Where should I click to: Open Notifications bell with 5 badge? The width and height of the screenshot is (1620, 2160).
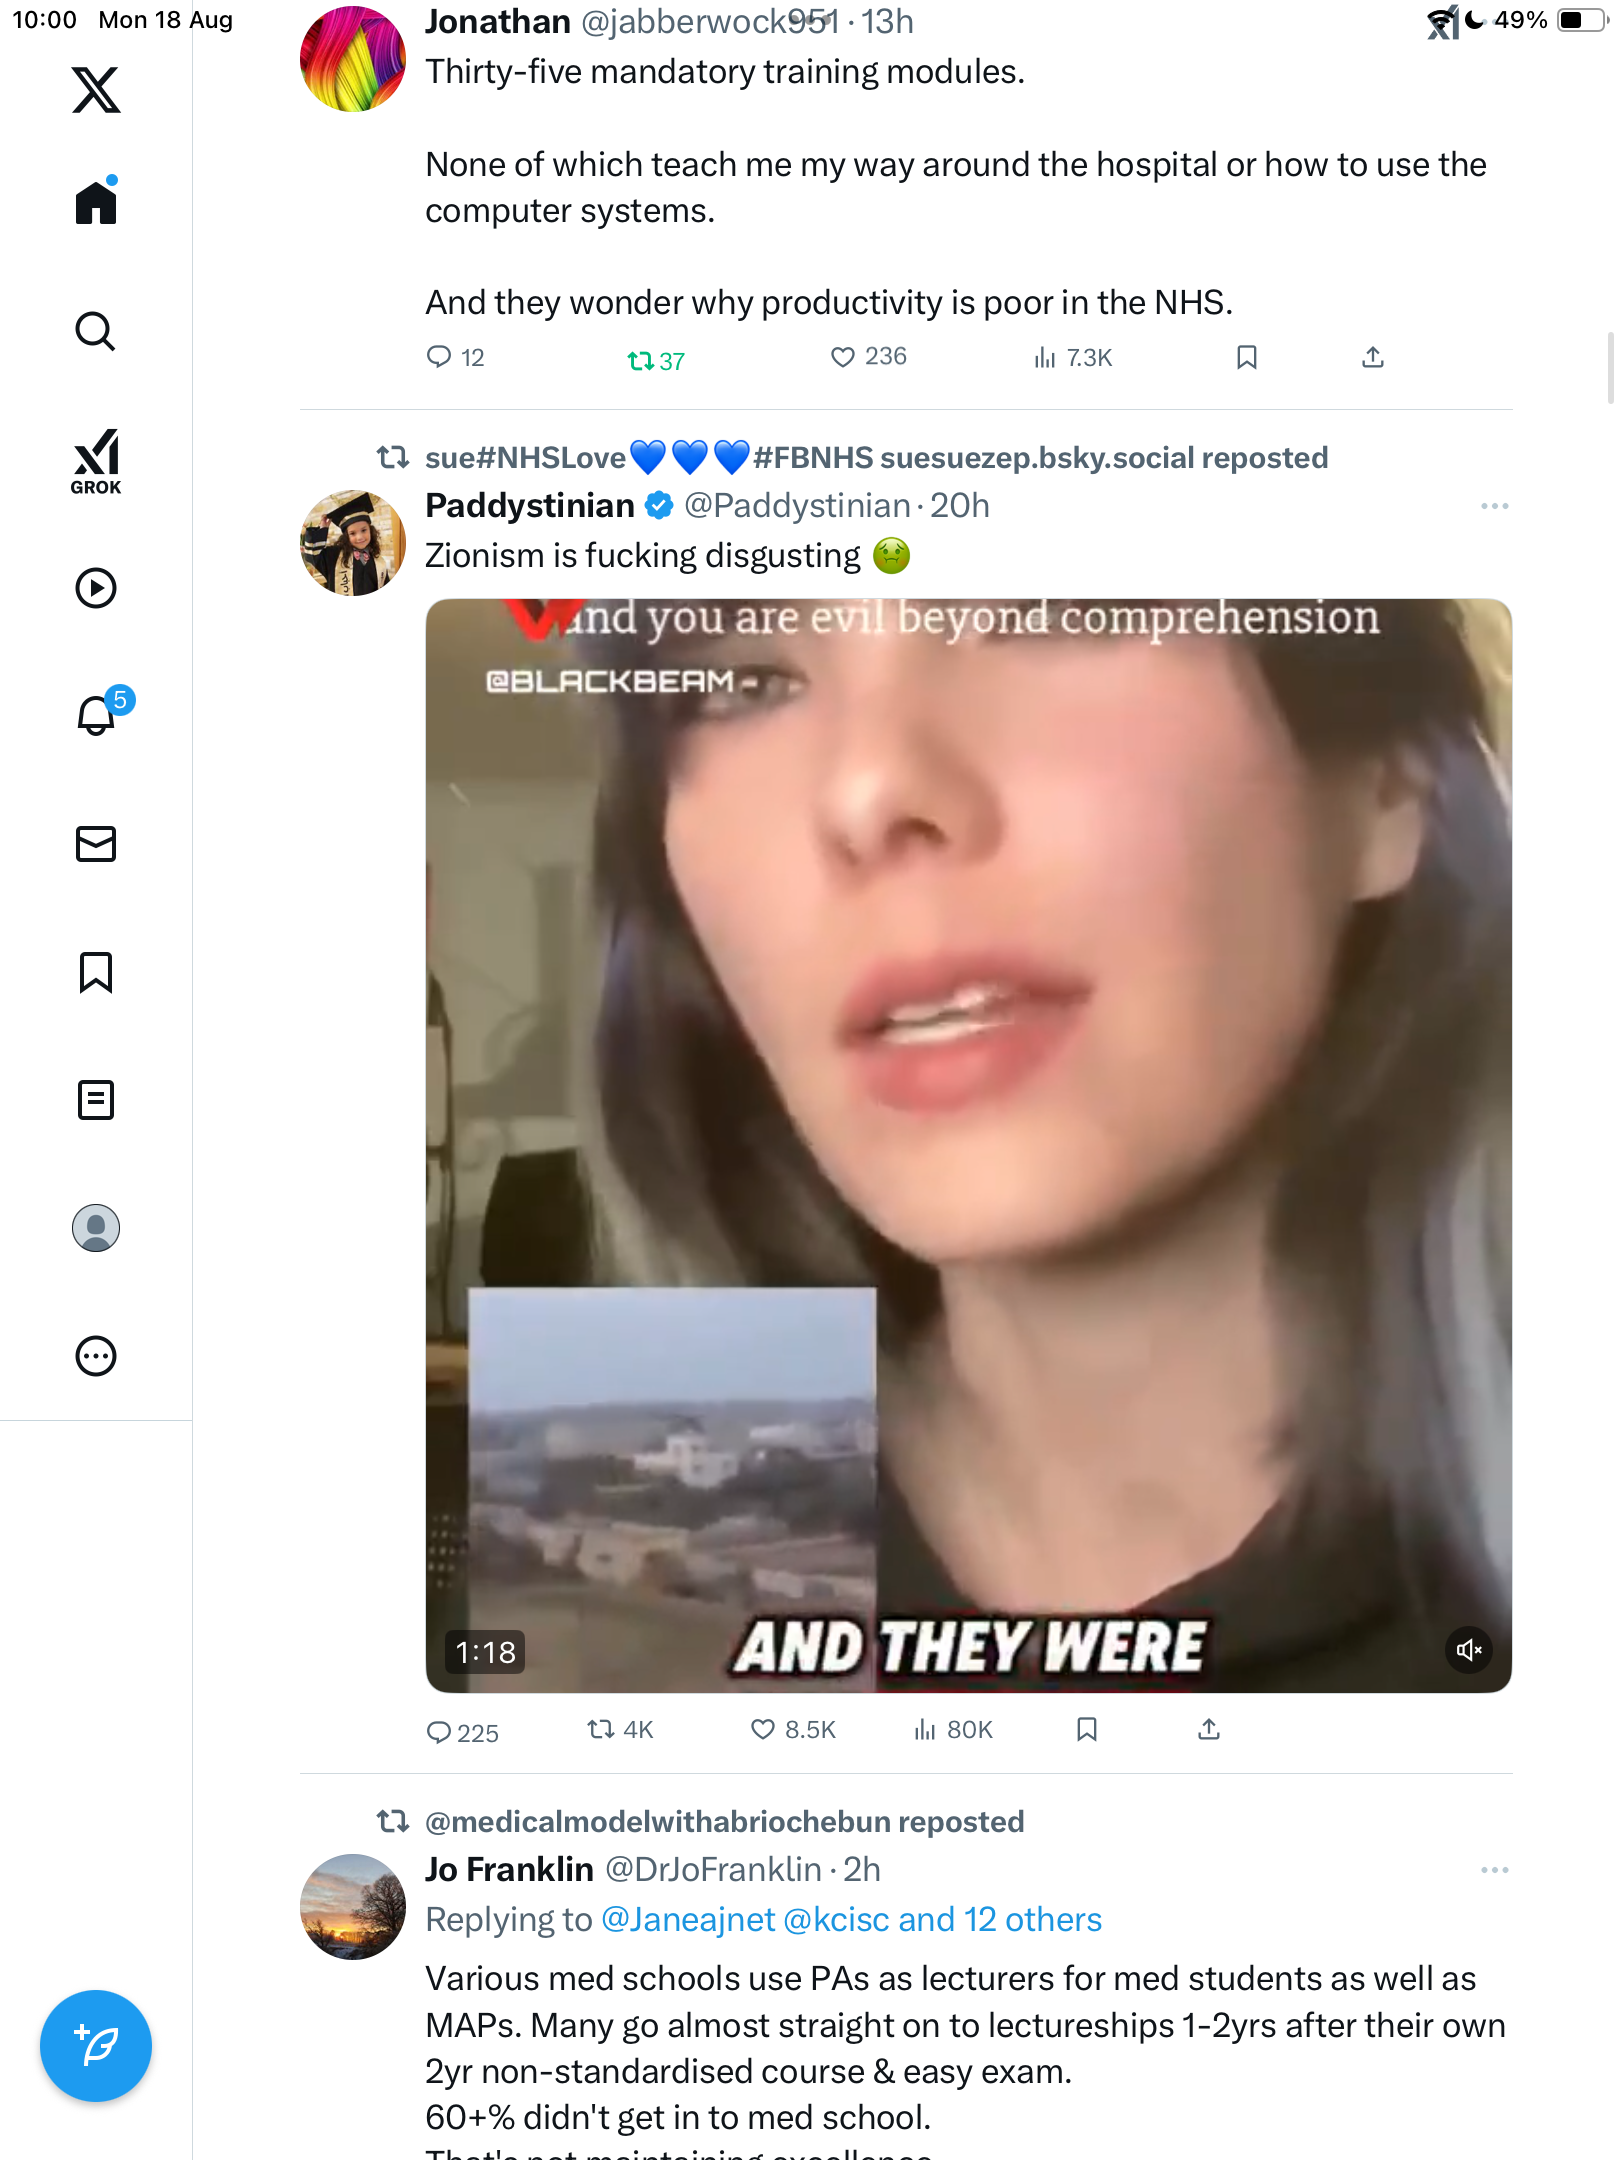click(x=97, y=715)
